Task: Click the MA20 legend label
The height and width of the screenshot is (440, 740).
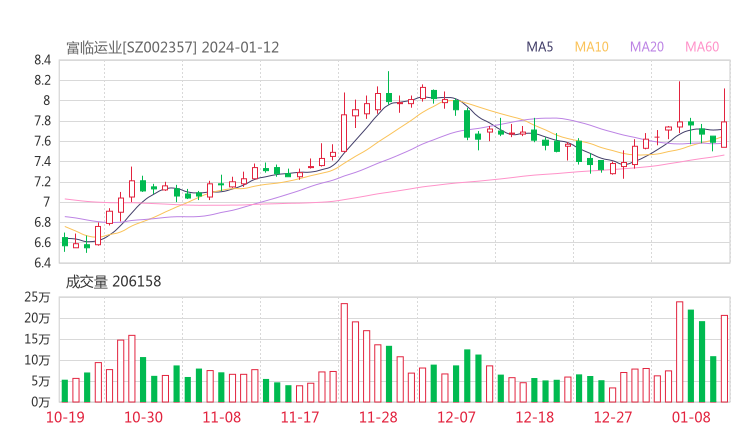Action: pyautogui.click(x=647, y=47)
